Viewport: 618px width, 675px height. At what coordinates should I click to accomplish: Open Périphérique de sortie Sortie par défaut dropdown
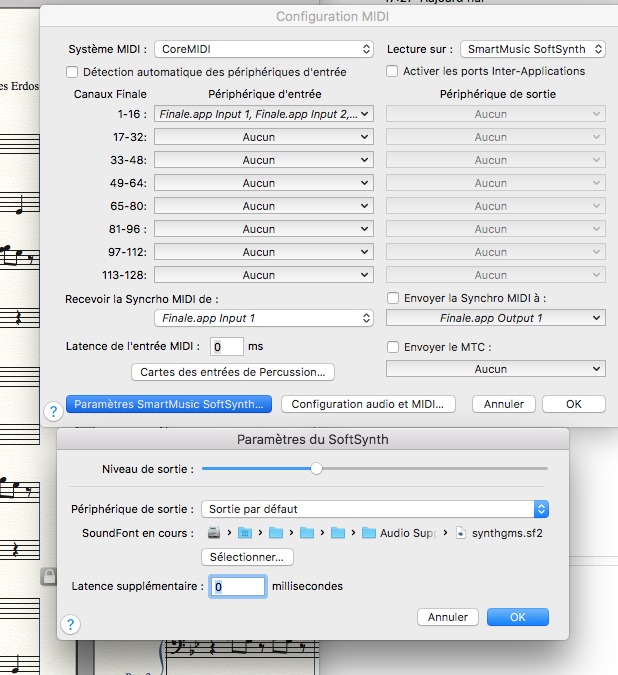375,509
